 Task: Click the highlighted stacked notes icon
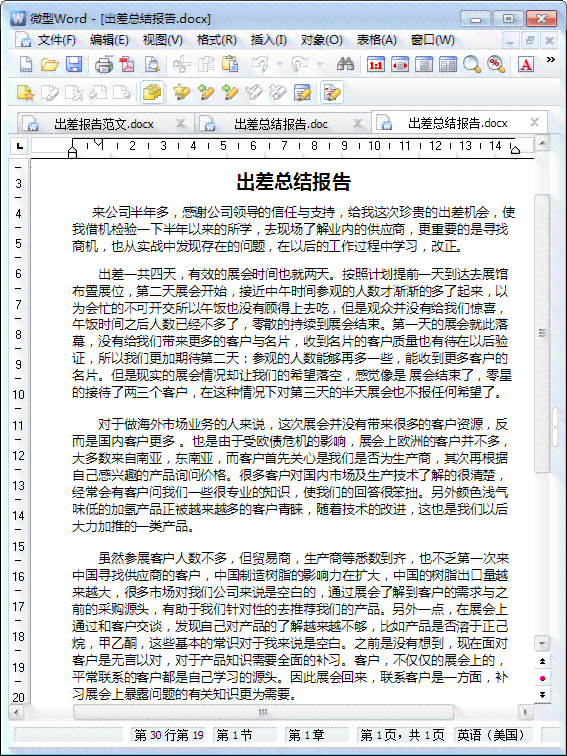pos(152,92)
